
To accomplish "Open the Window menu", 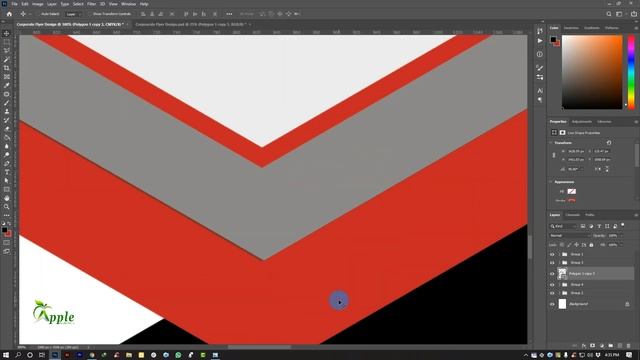I will 128,4.
